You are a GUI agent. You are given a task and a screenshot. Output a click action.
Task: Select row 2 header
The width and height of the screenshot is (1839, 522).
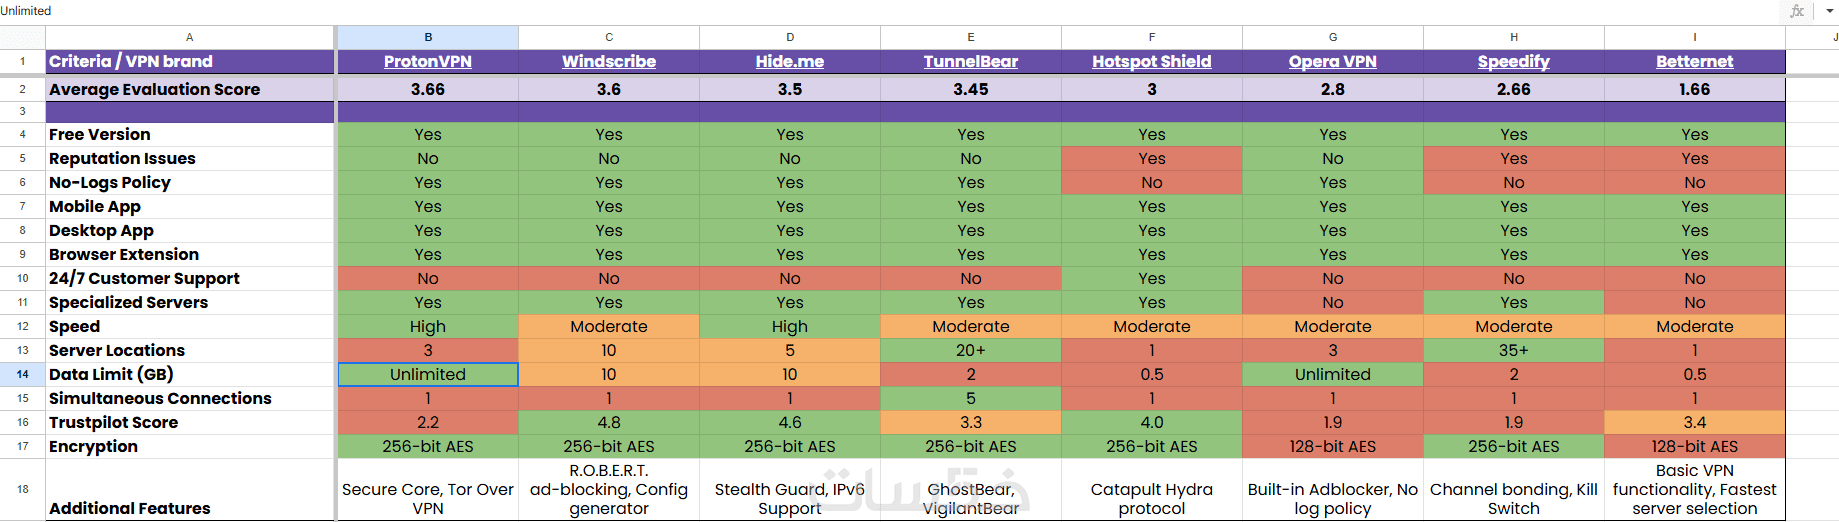coord(22,89)
